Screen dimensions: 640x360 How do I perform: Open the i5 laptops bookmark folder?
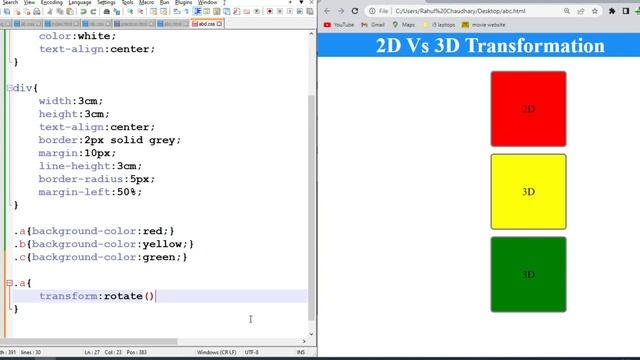pyautogui.click(x=439, y=25)
